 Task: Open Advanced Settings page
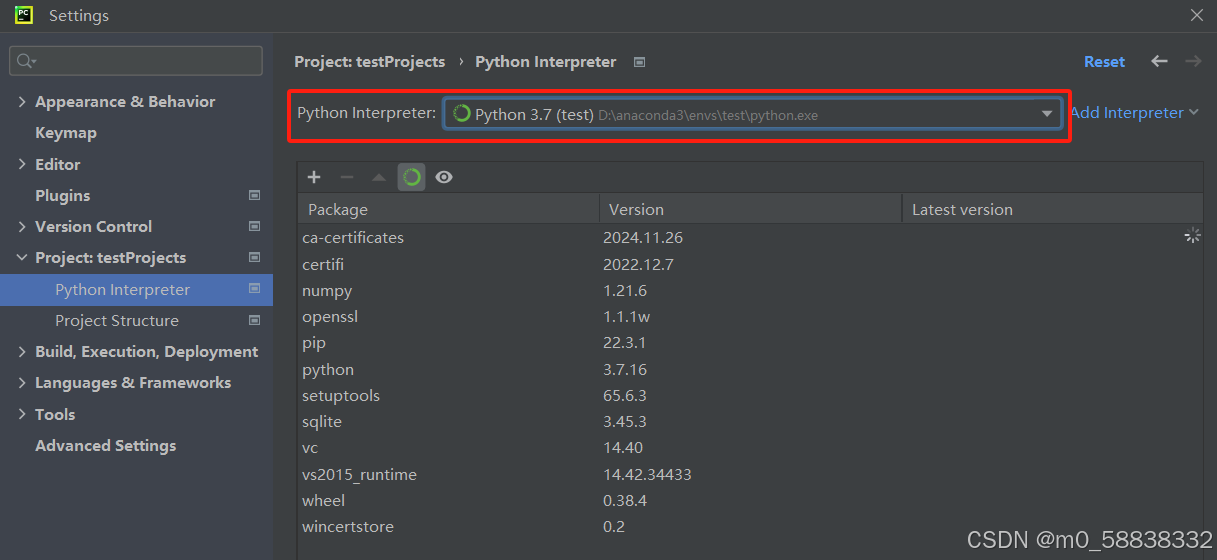(105, 445)
